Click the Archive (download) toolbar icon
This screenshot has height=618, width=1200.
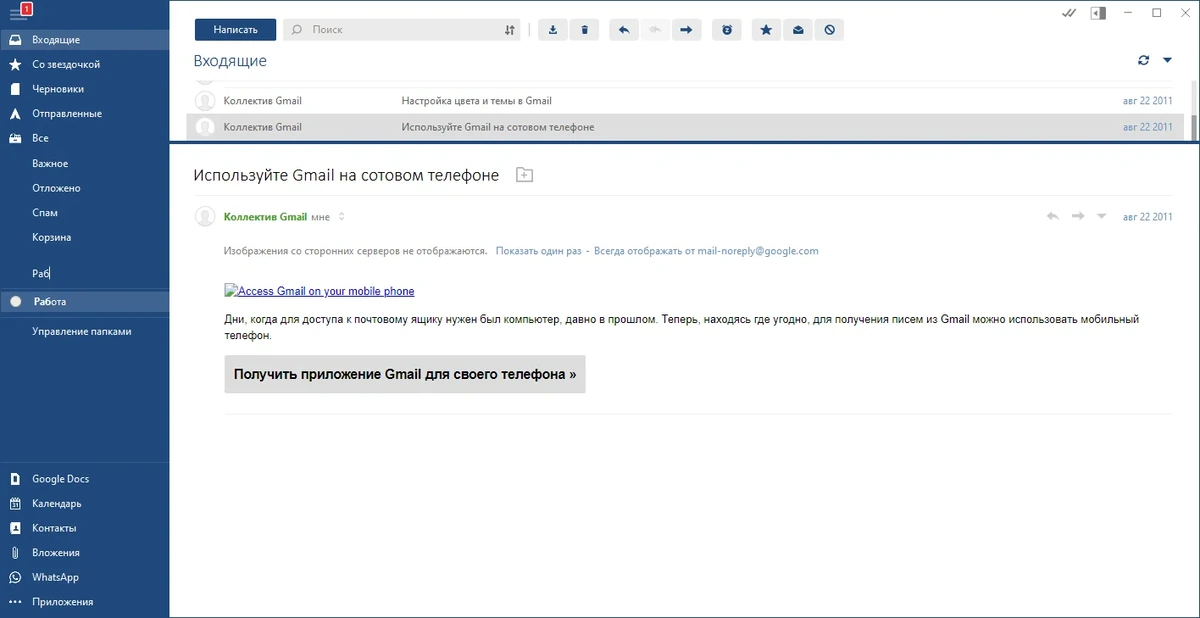[x=553, y=30]
